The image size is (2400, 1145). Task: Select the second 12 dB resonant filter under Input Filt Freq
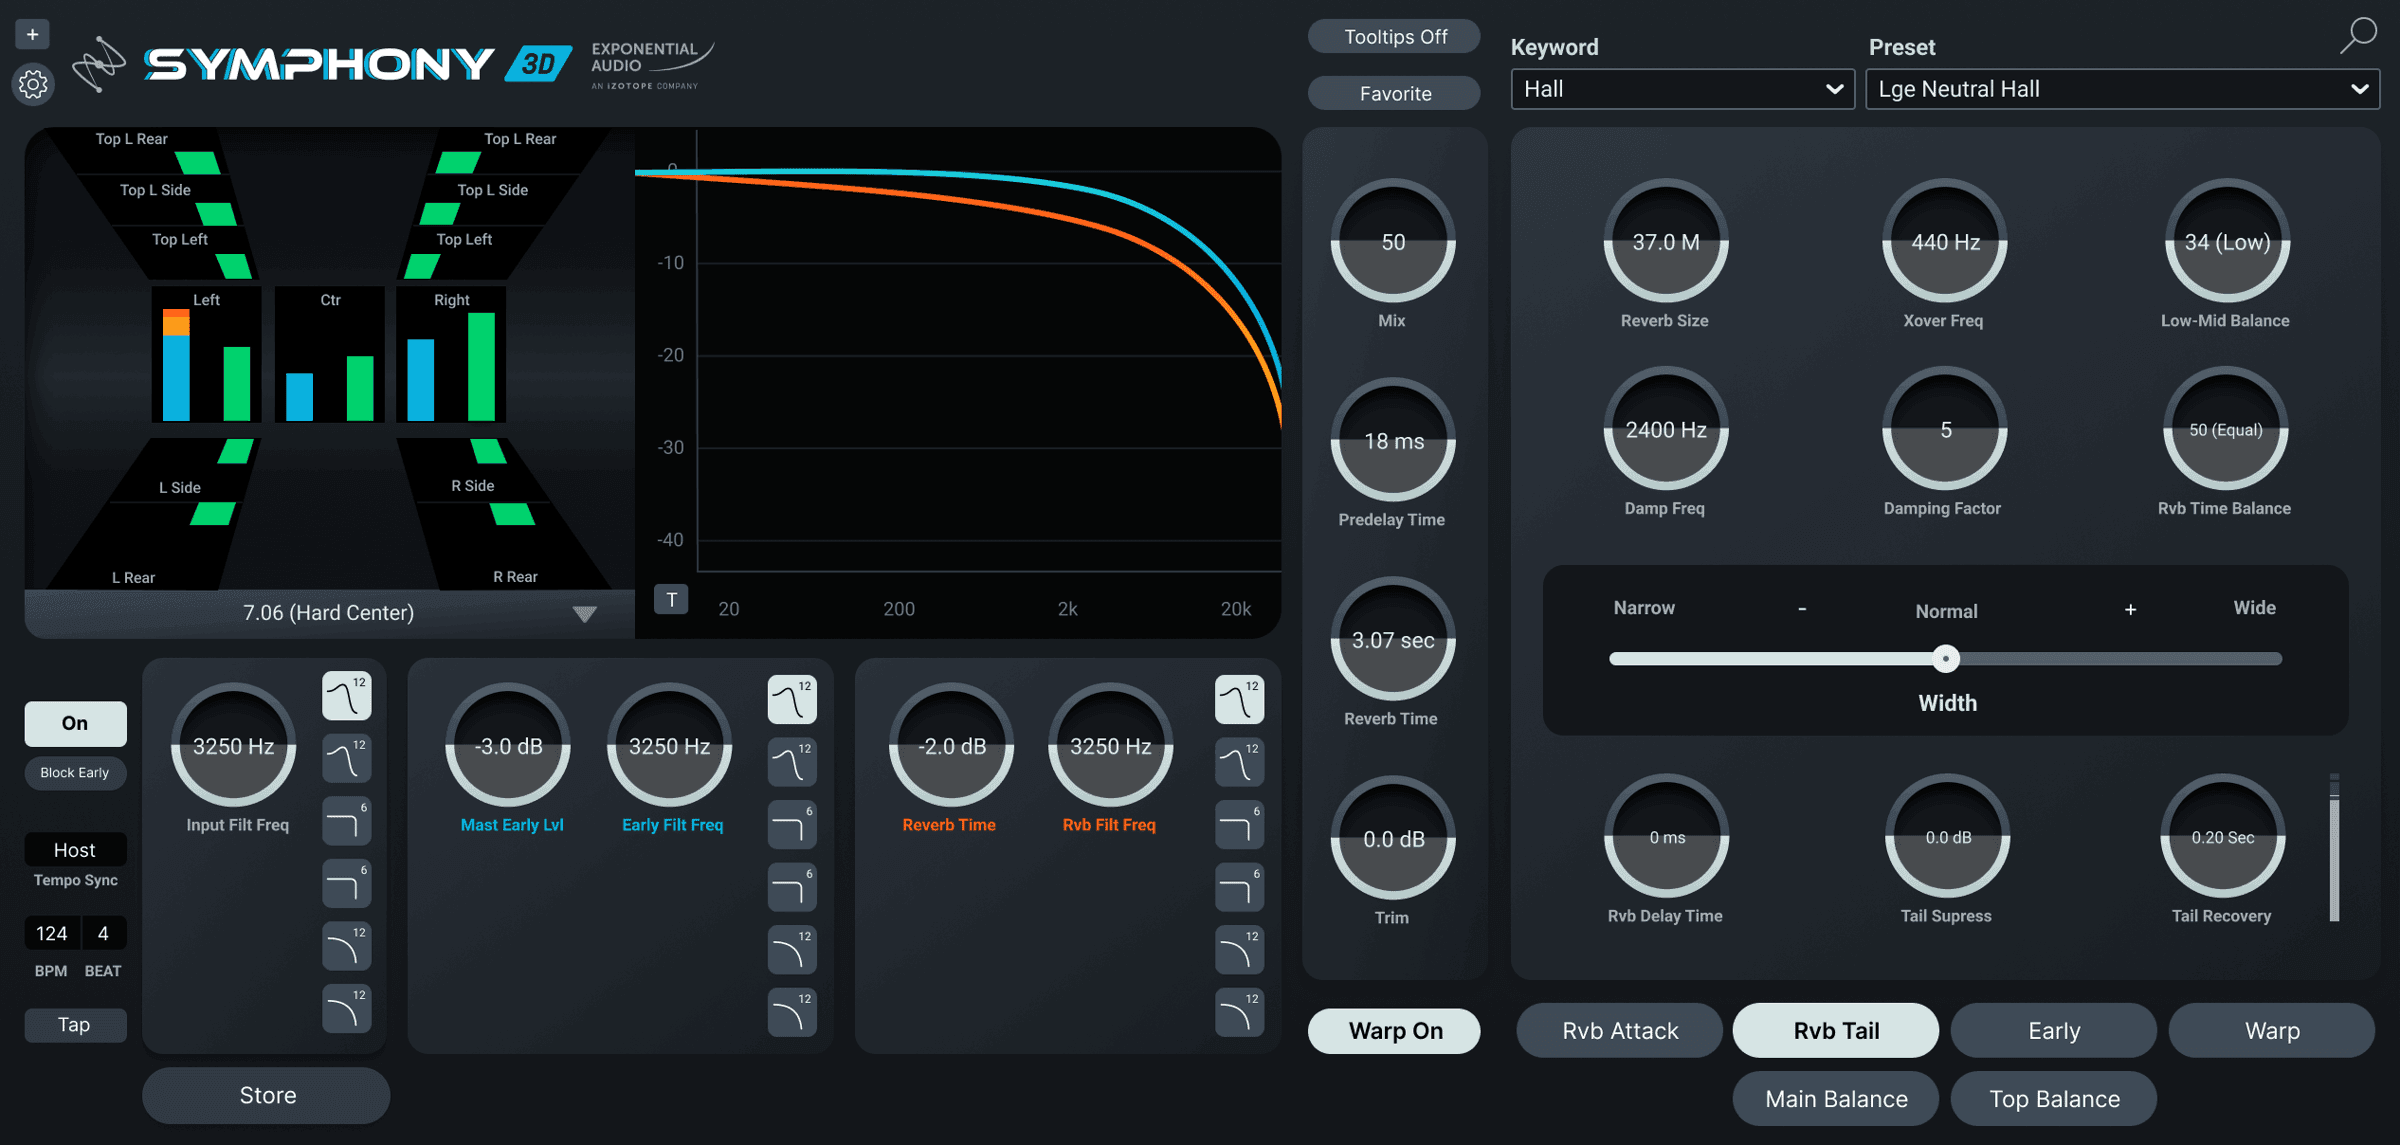(x=347, y=759)
